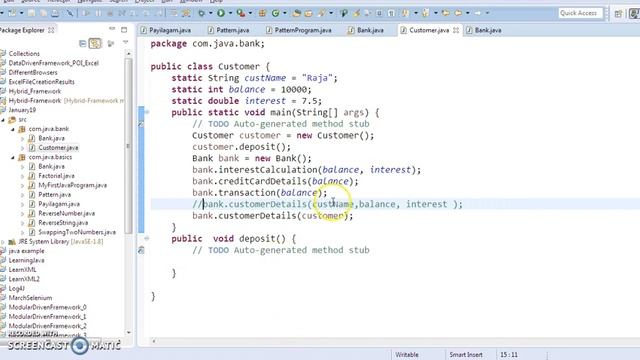Select the DataDrivenFramework_POI_Excel project
Image resolution: width=640 pixels, height=360 pixels.
click(53, 63)
